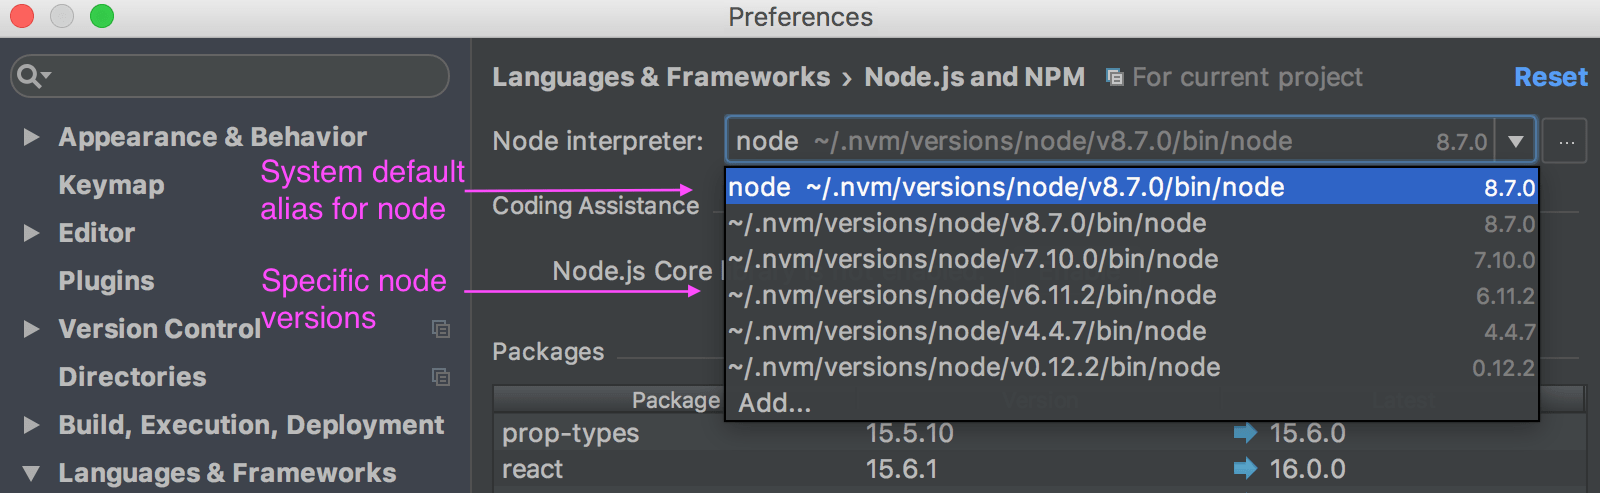Select node v7.10.0 interpreter option
1600x493 pixels.
coord(1131,259)
